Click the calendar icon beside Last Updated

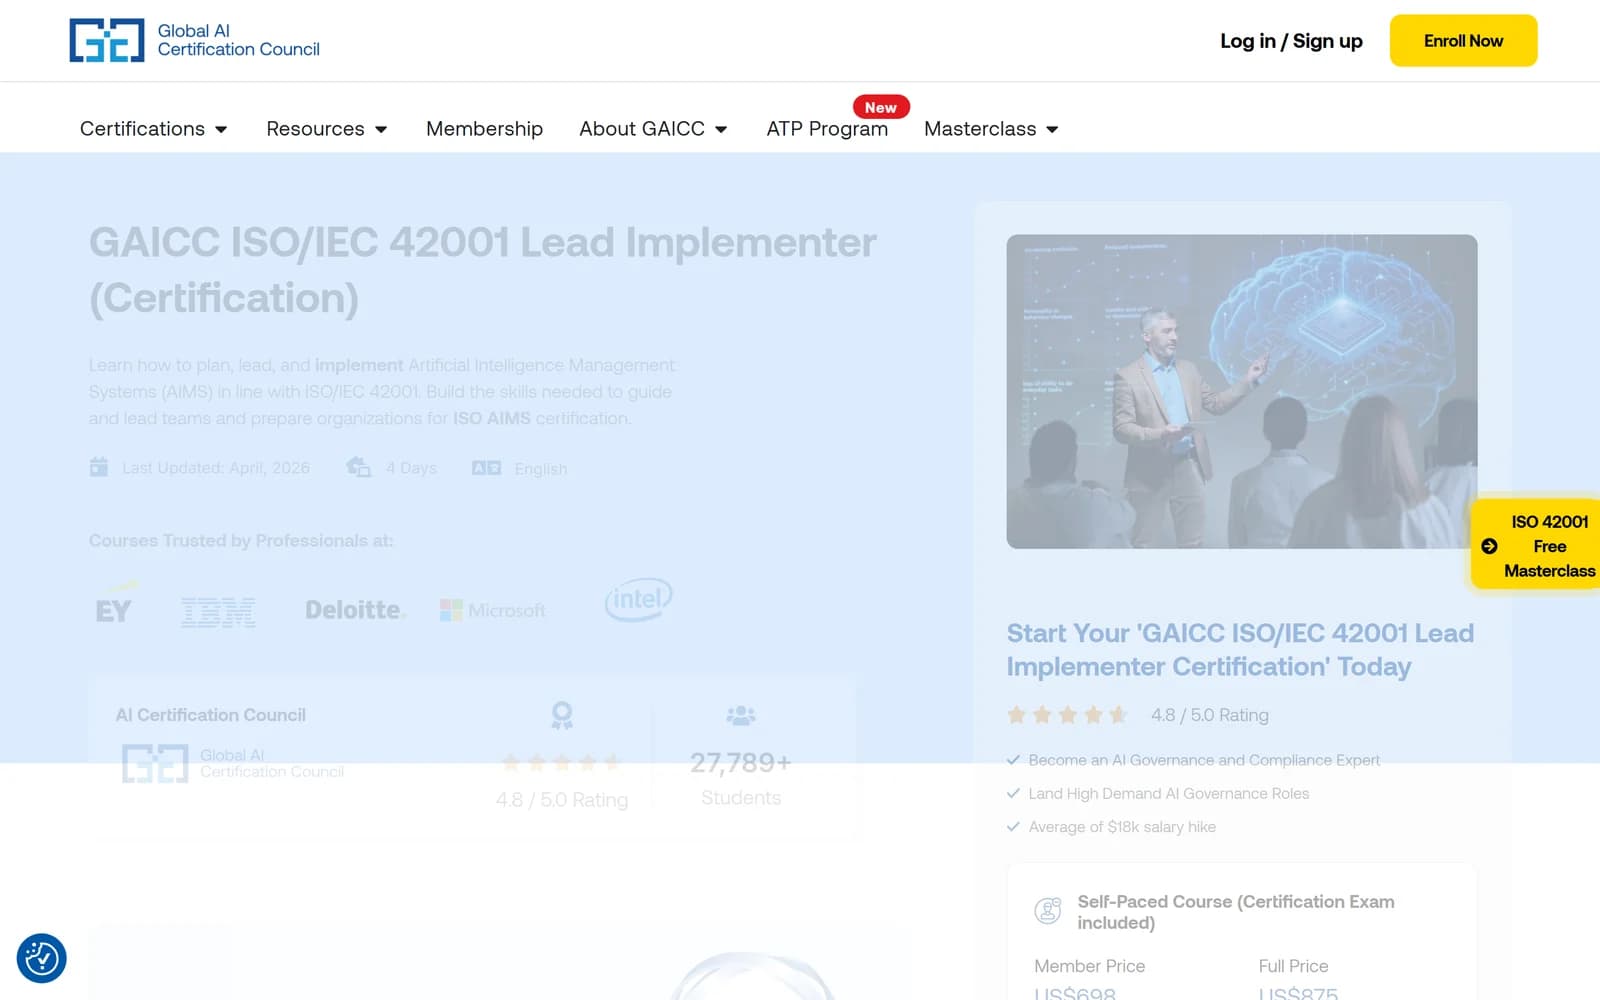click(99, 467)
